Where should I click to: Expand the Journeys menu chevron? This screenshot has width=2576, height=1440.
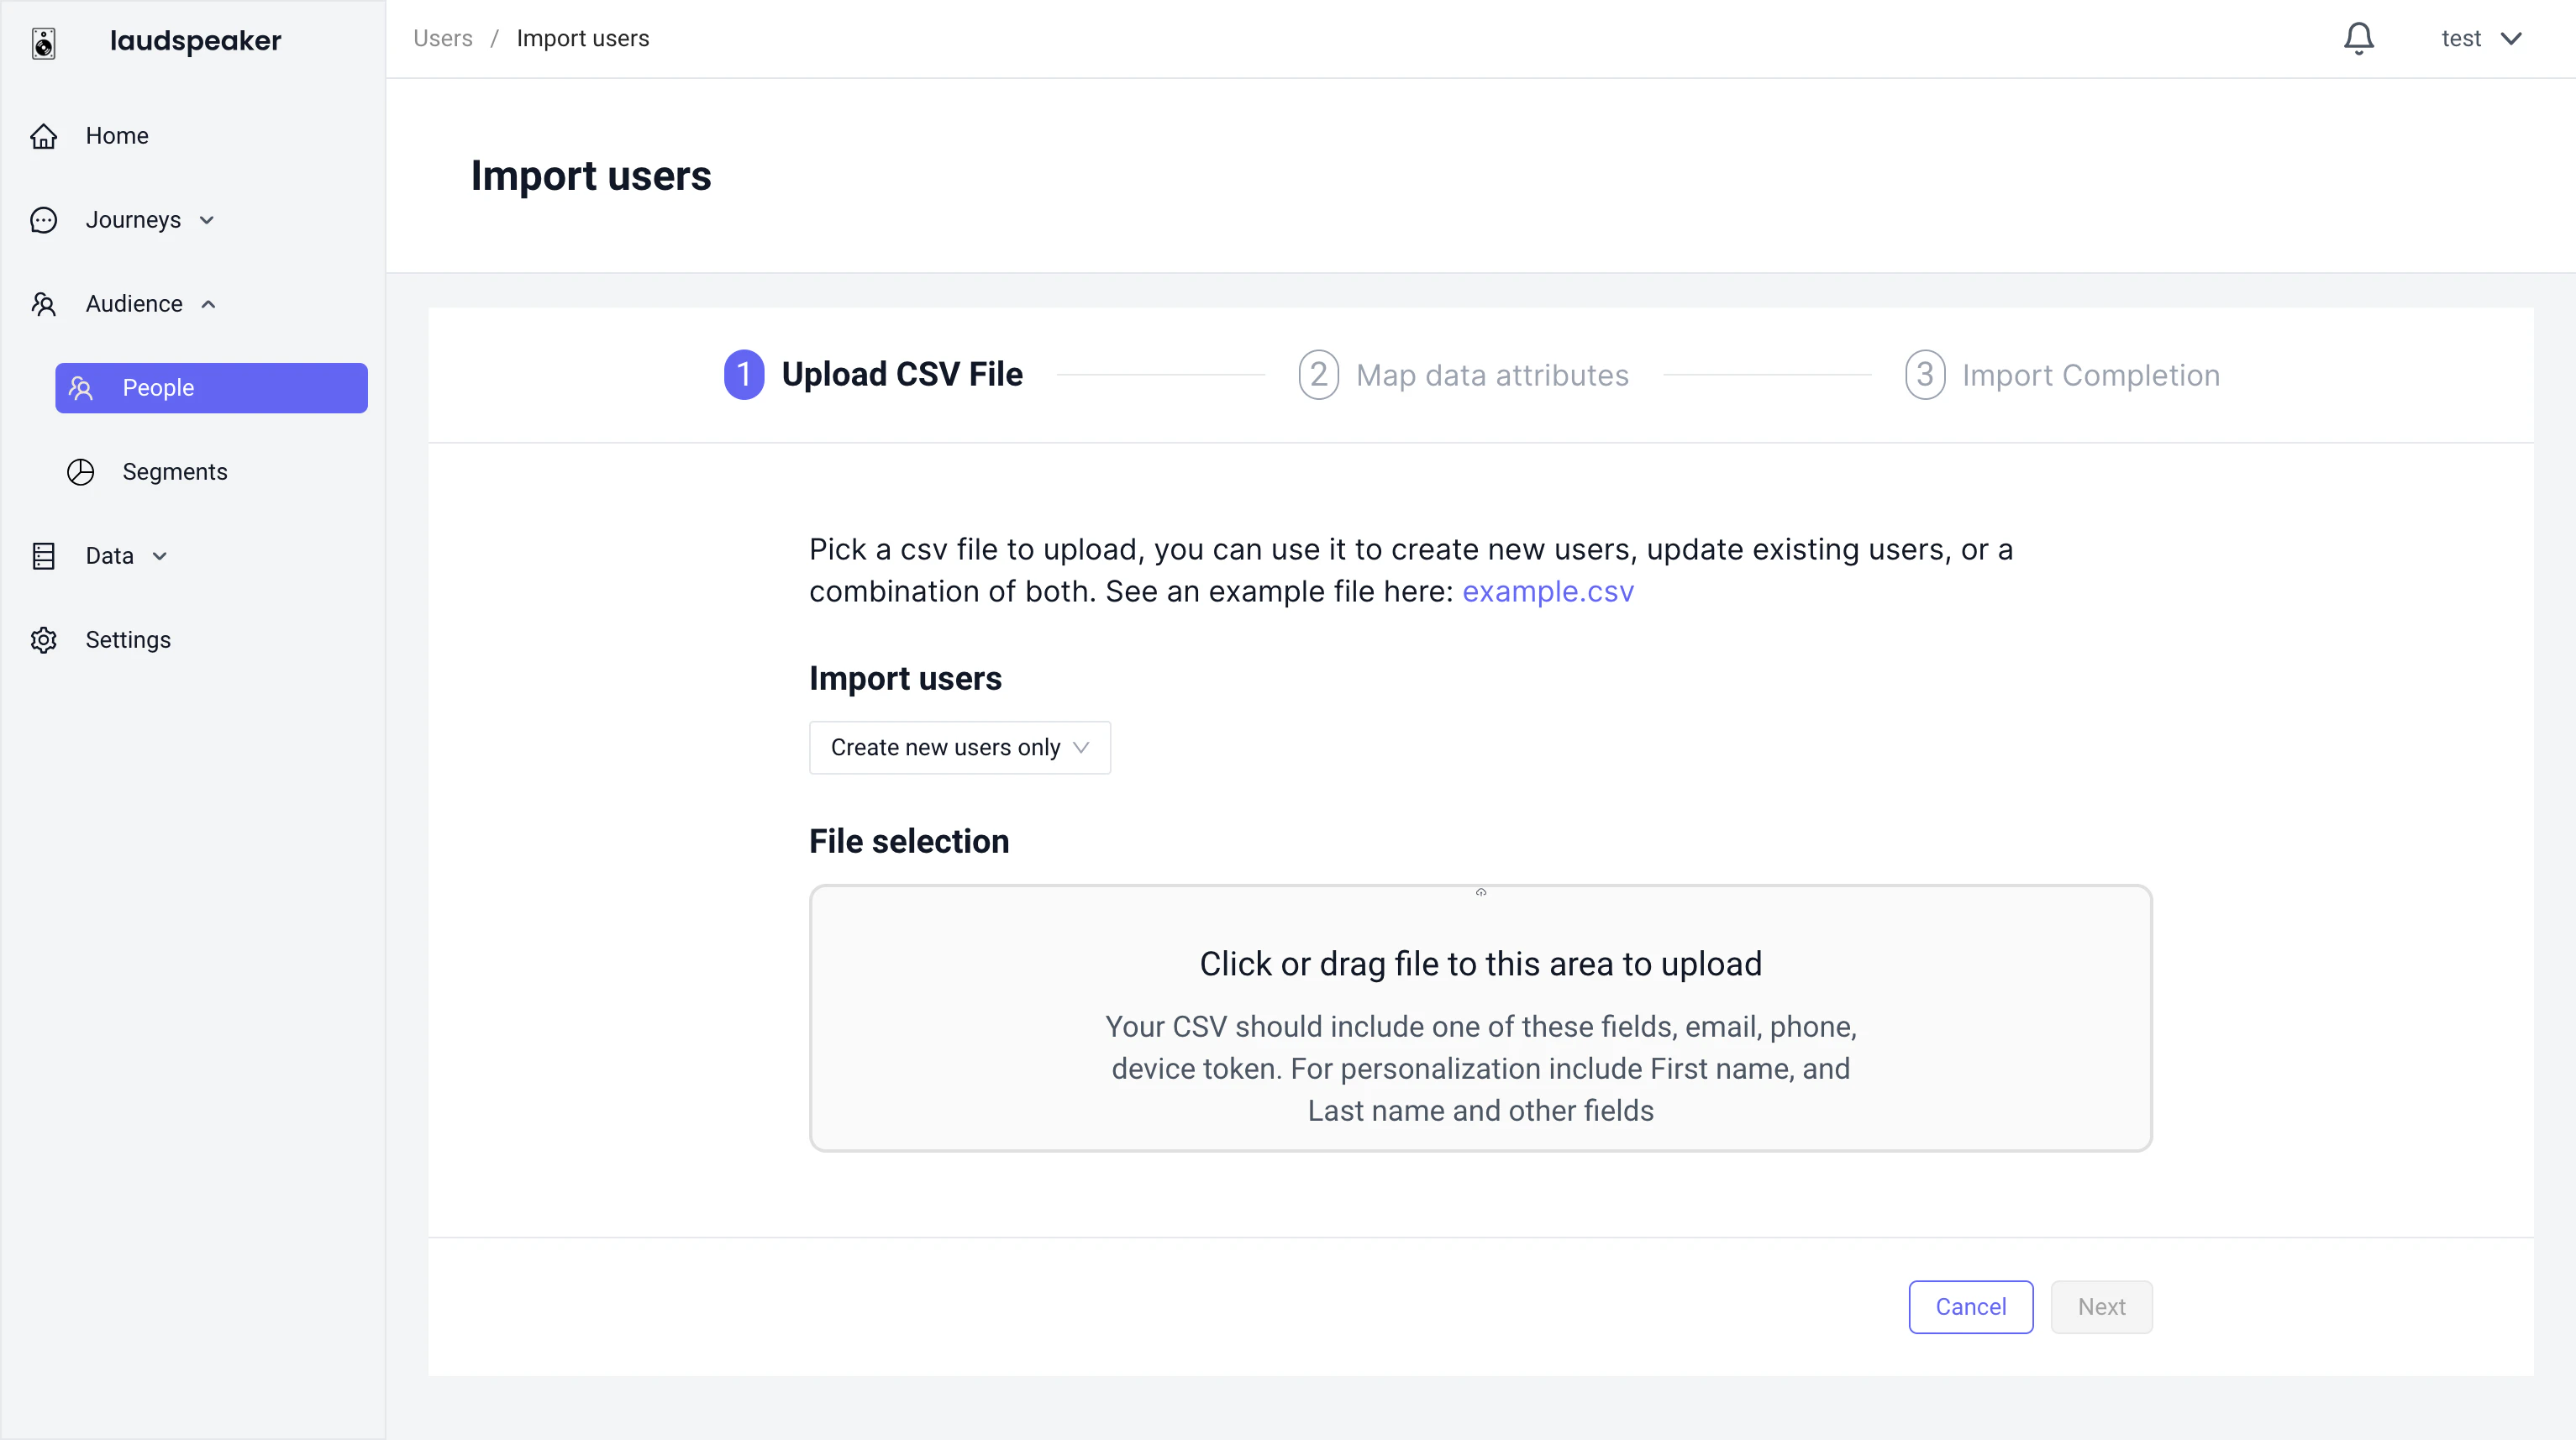pos(207,220)
